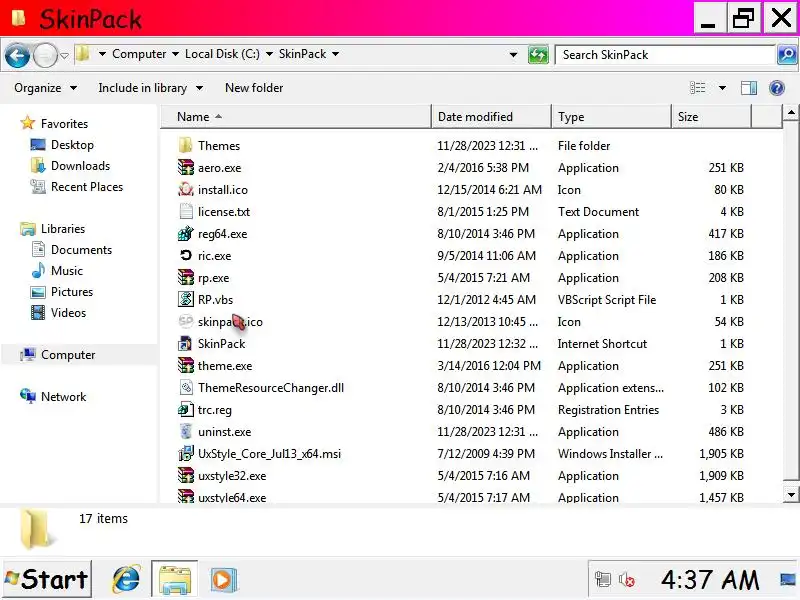Open Internet Explorer from the taskbar
The height and width of the screenshot is (600, 800).
pos(126,580)
